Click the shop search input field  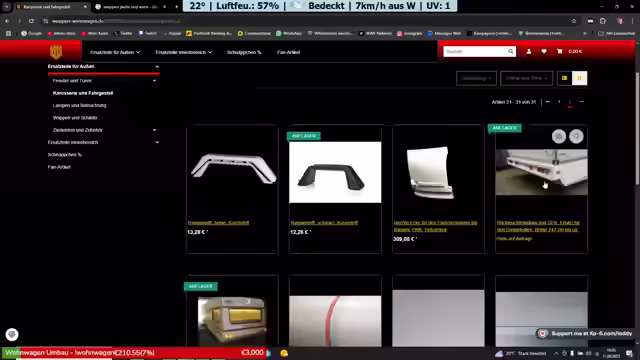(x=476, y=51)
